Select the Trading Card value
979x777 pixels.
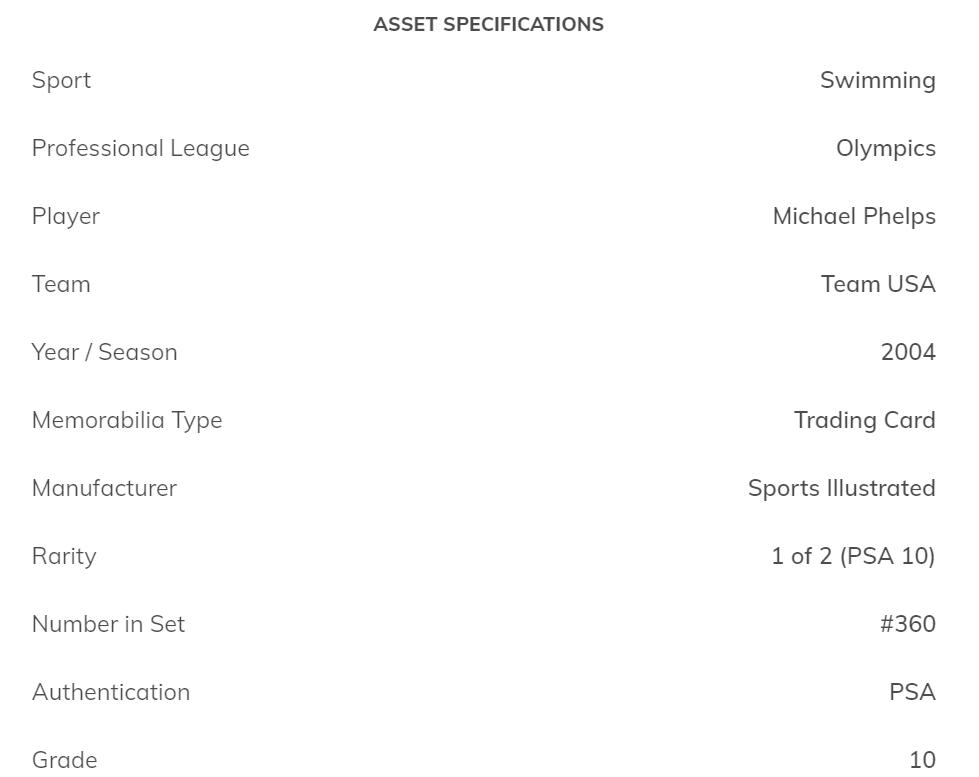[x=864, y=420]
